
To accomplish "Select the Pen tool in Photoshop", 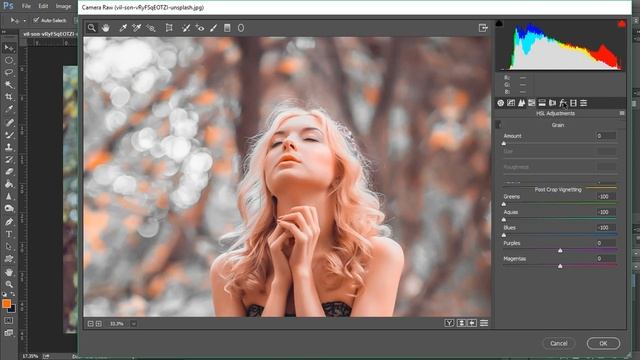I will coord(9,222).
